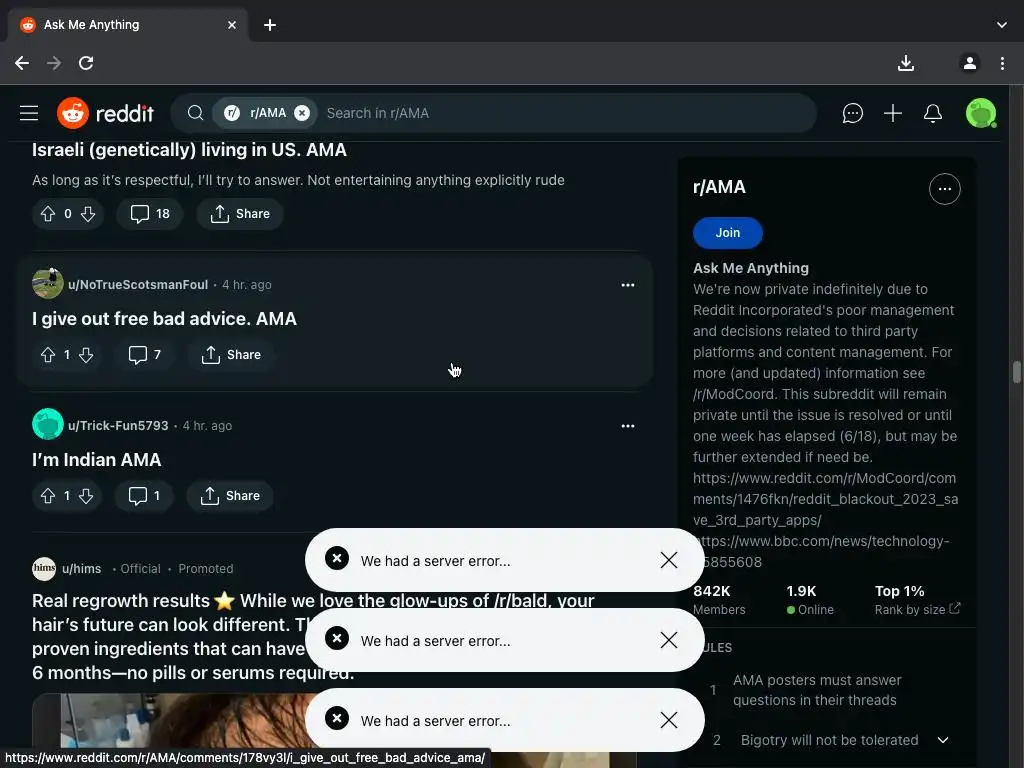Select the Ask Me Anything tab
1024x768 pixels.
pyautogui.click(x=127, y=25)
